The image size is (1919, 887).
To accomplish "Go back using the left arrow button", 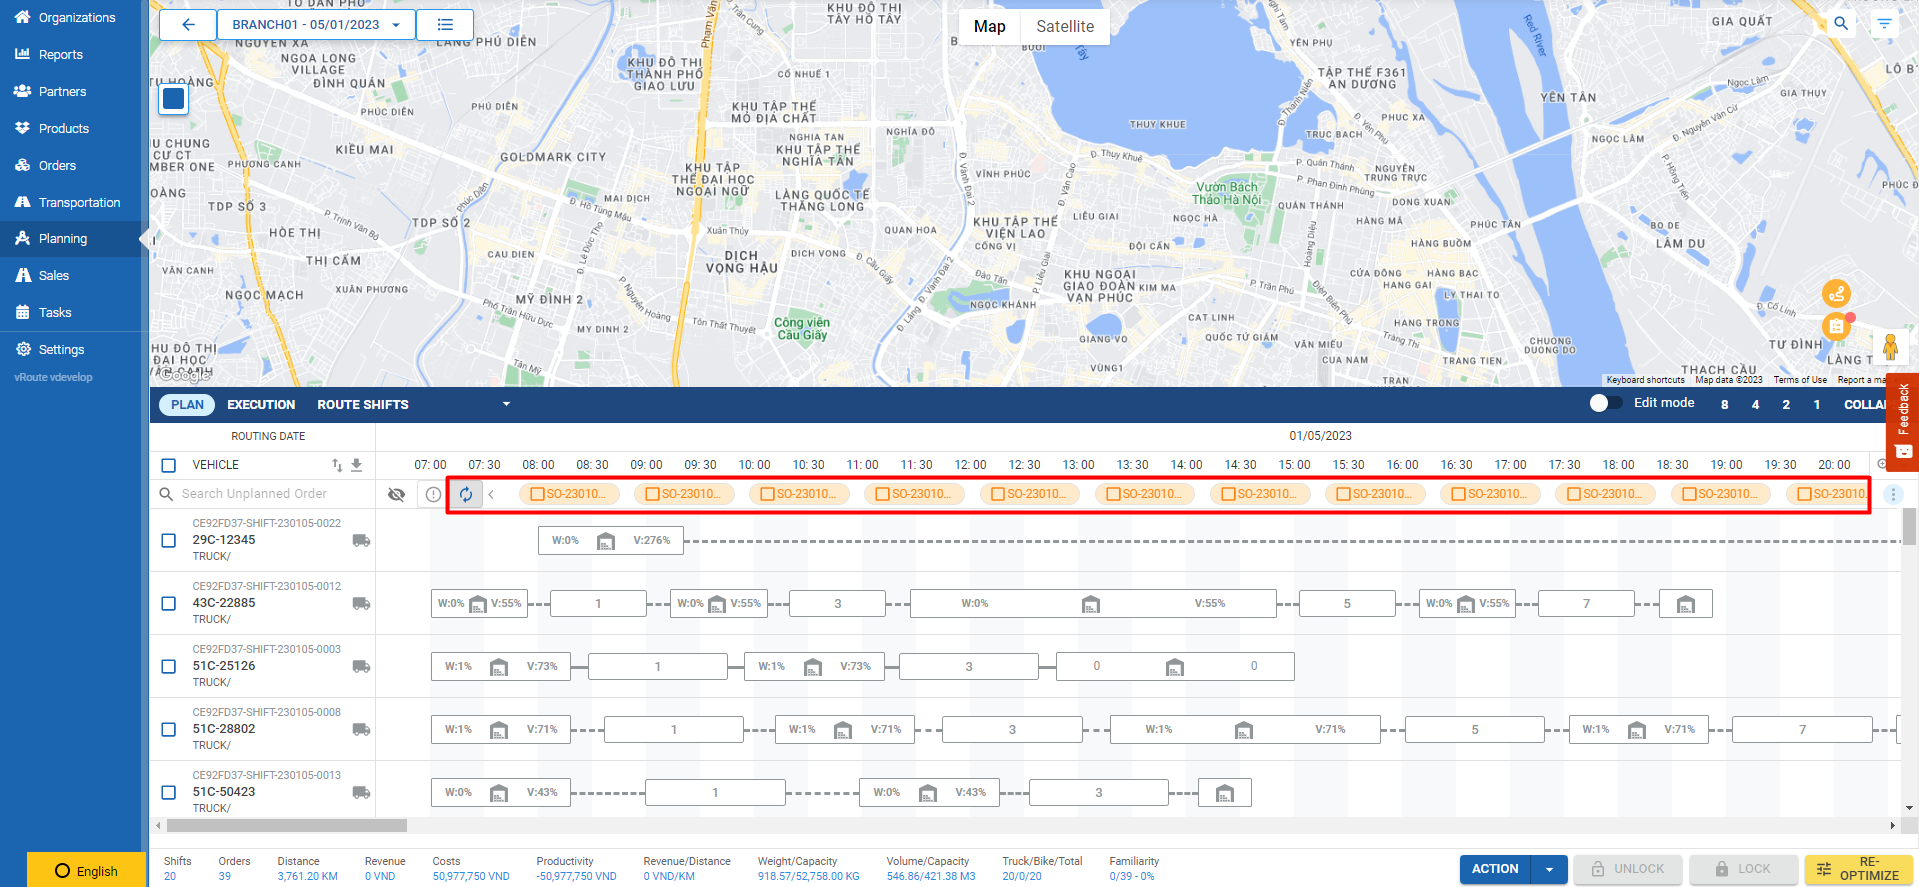I will 188,25.
